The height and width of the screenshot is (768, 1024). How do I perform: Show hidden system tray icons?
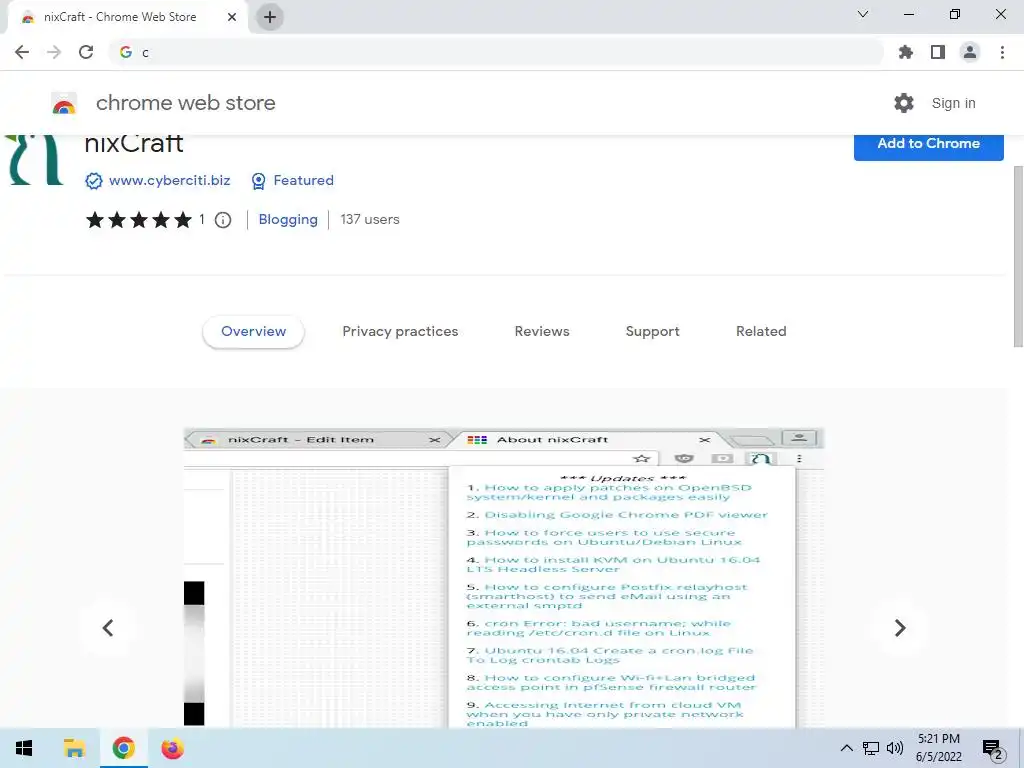(x=846, y=748)
